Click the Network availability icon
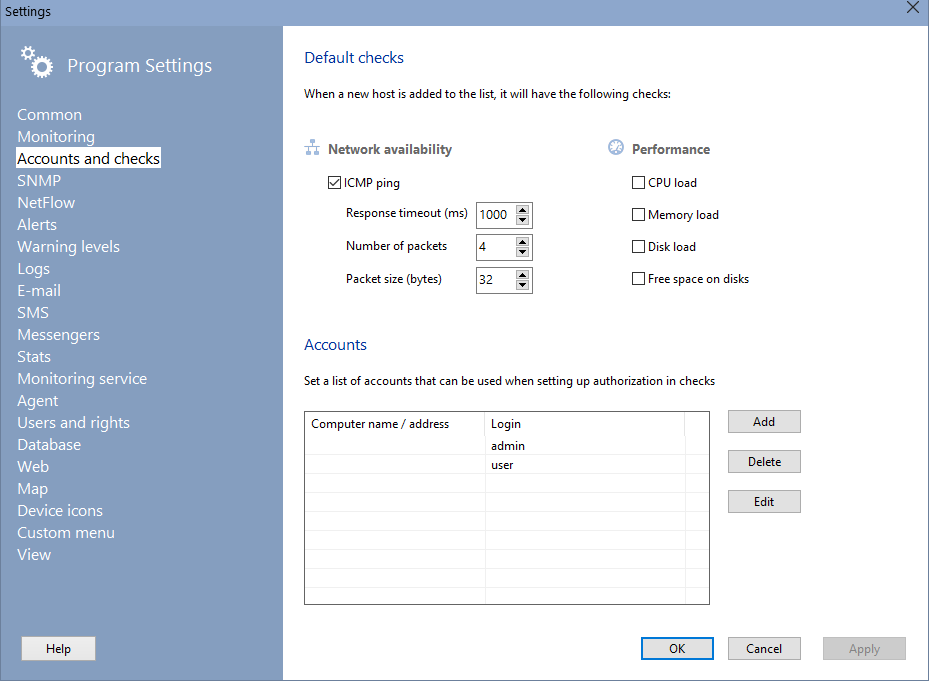 [312, 149]
